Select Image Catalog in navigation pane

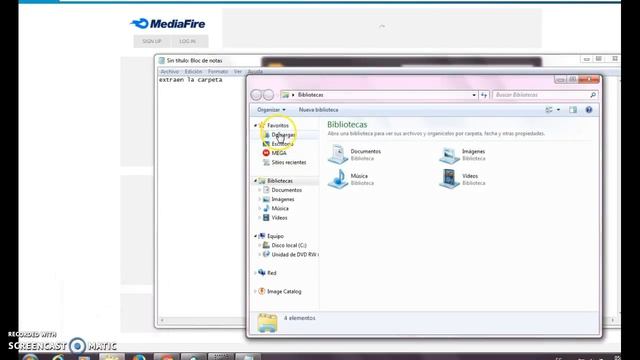[x=284, y=291]
